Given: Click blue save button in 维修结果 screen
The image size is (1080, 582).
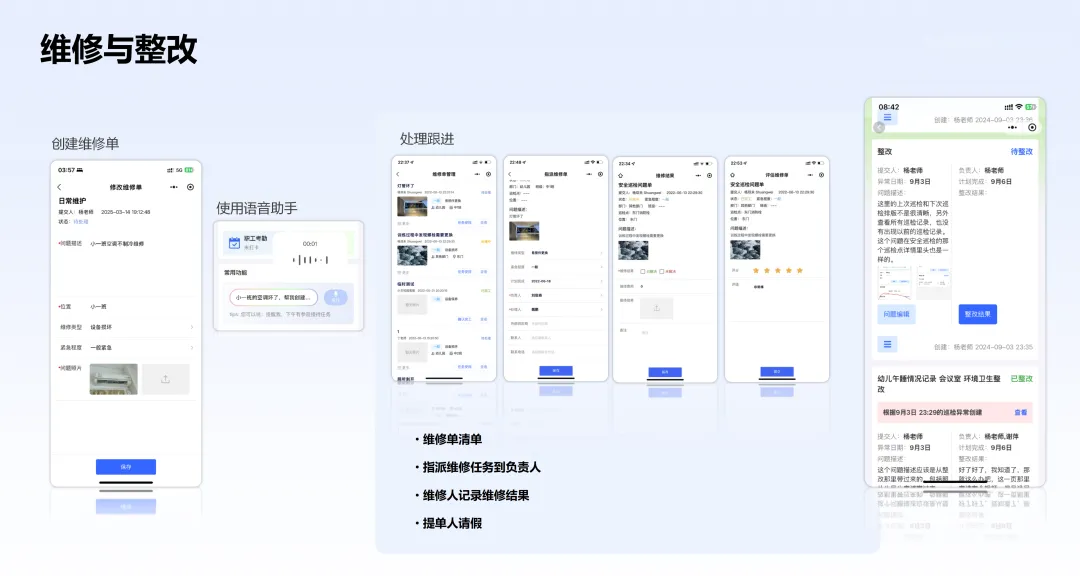Looking at the screenshot, I should pos(665,372).
